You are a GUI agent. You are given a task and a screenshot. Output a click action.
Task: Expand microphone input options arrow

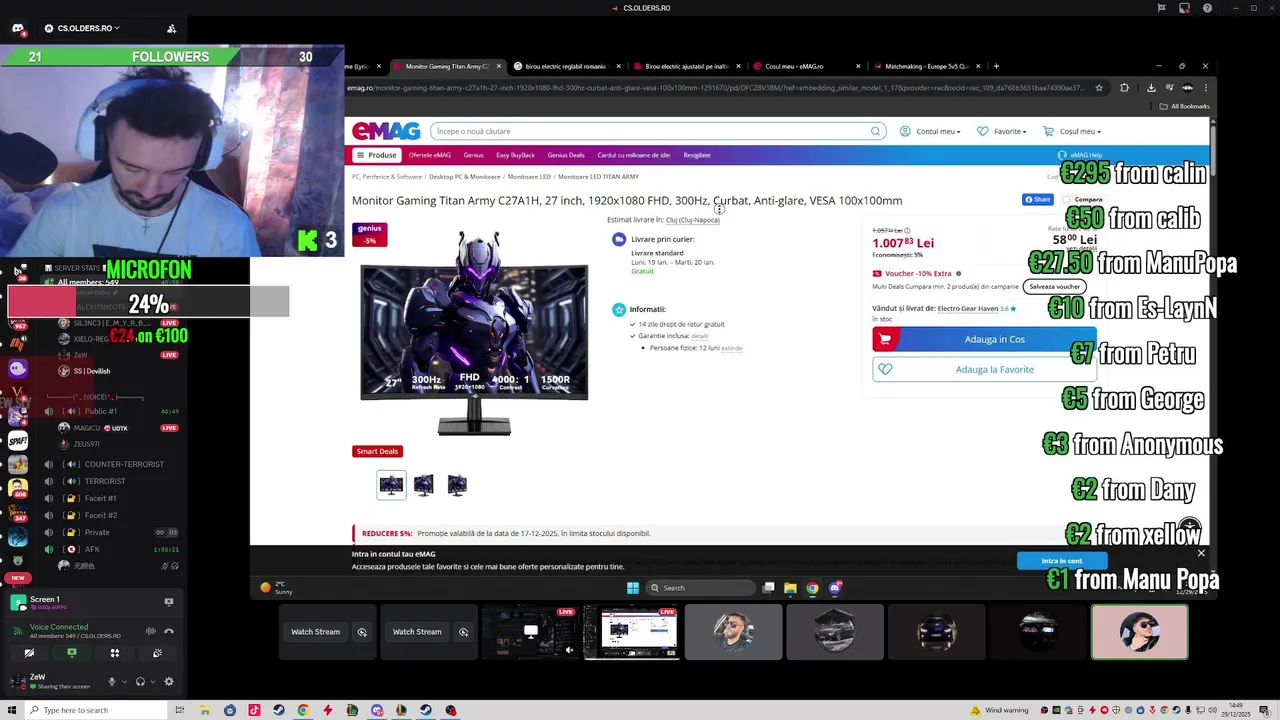click(x=123, y=682)
